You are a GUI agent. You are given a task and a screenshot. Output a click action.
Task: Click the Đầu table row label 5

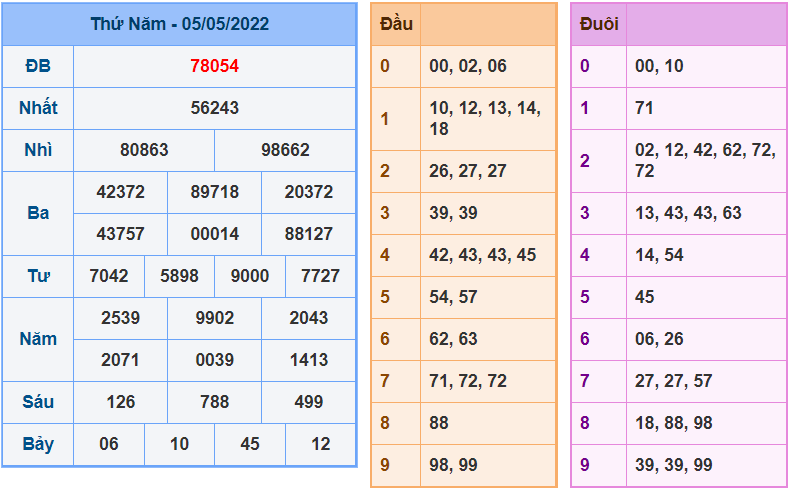tap(385, 297)
